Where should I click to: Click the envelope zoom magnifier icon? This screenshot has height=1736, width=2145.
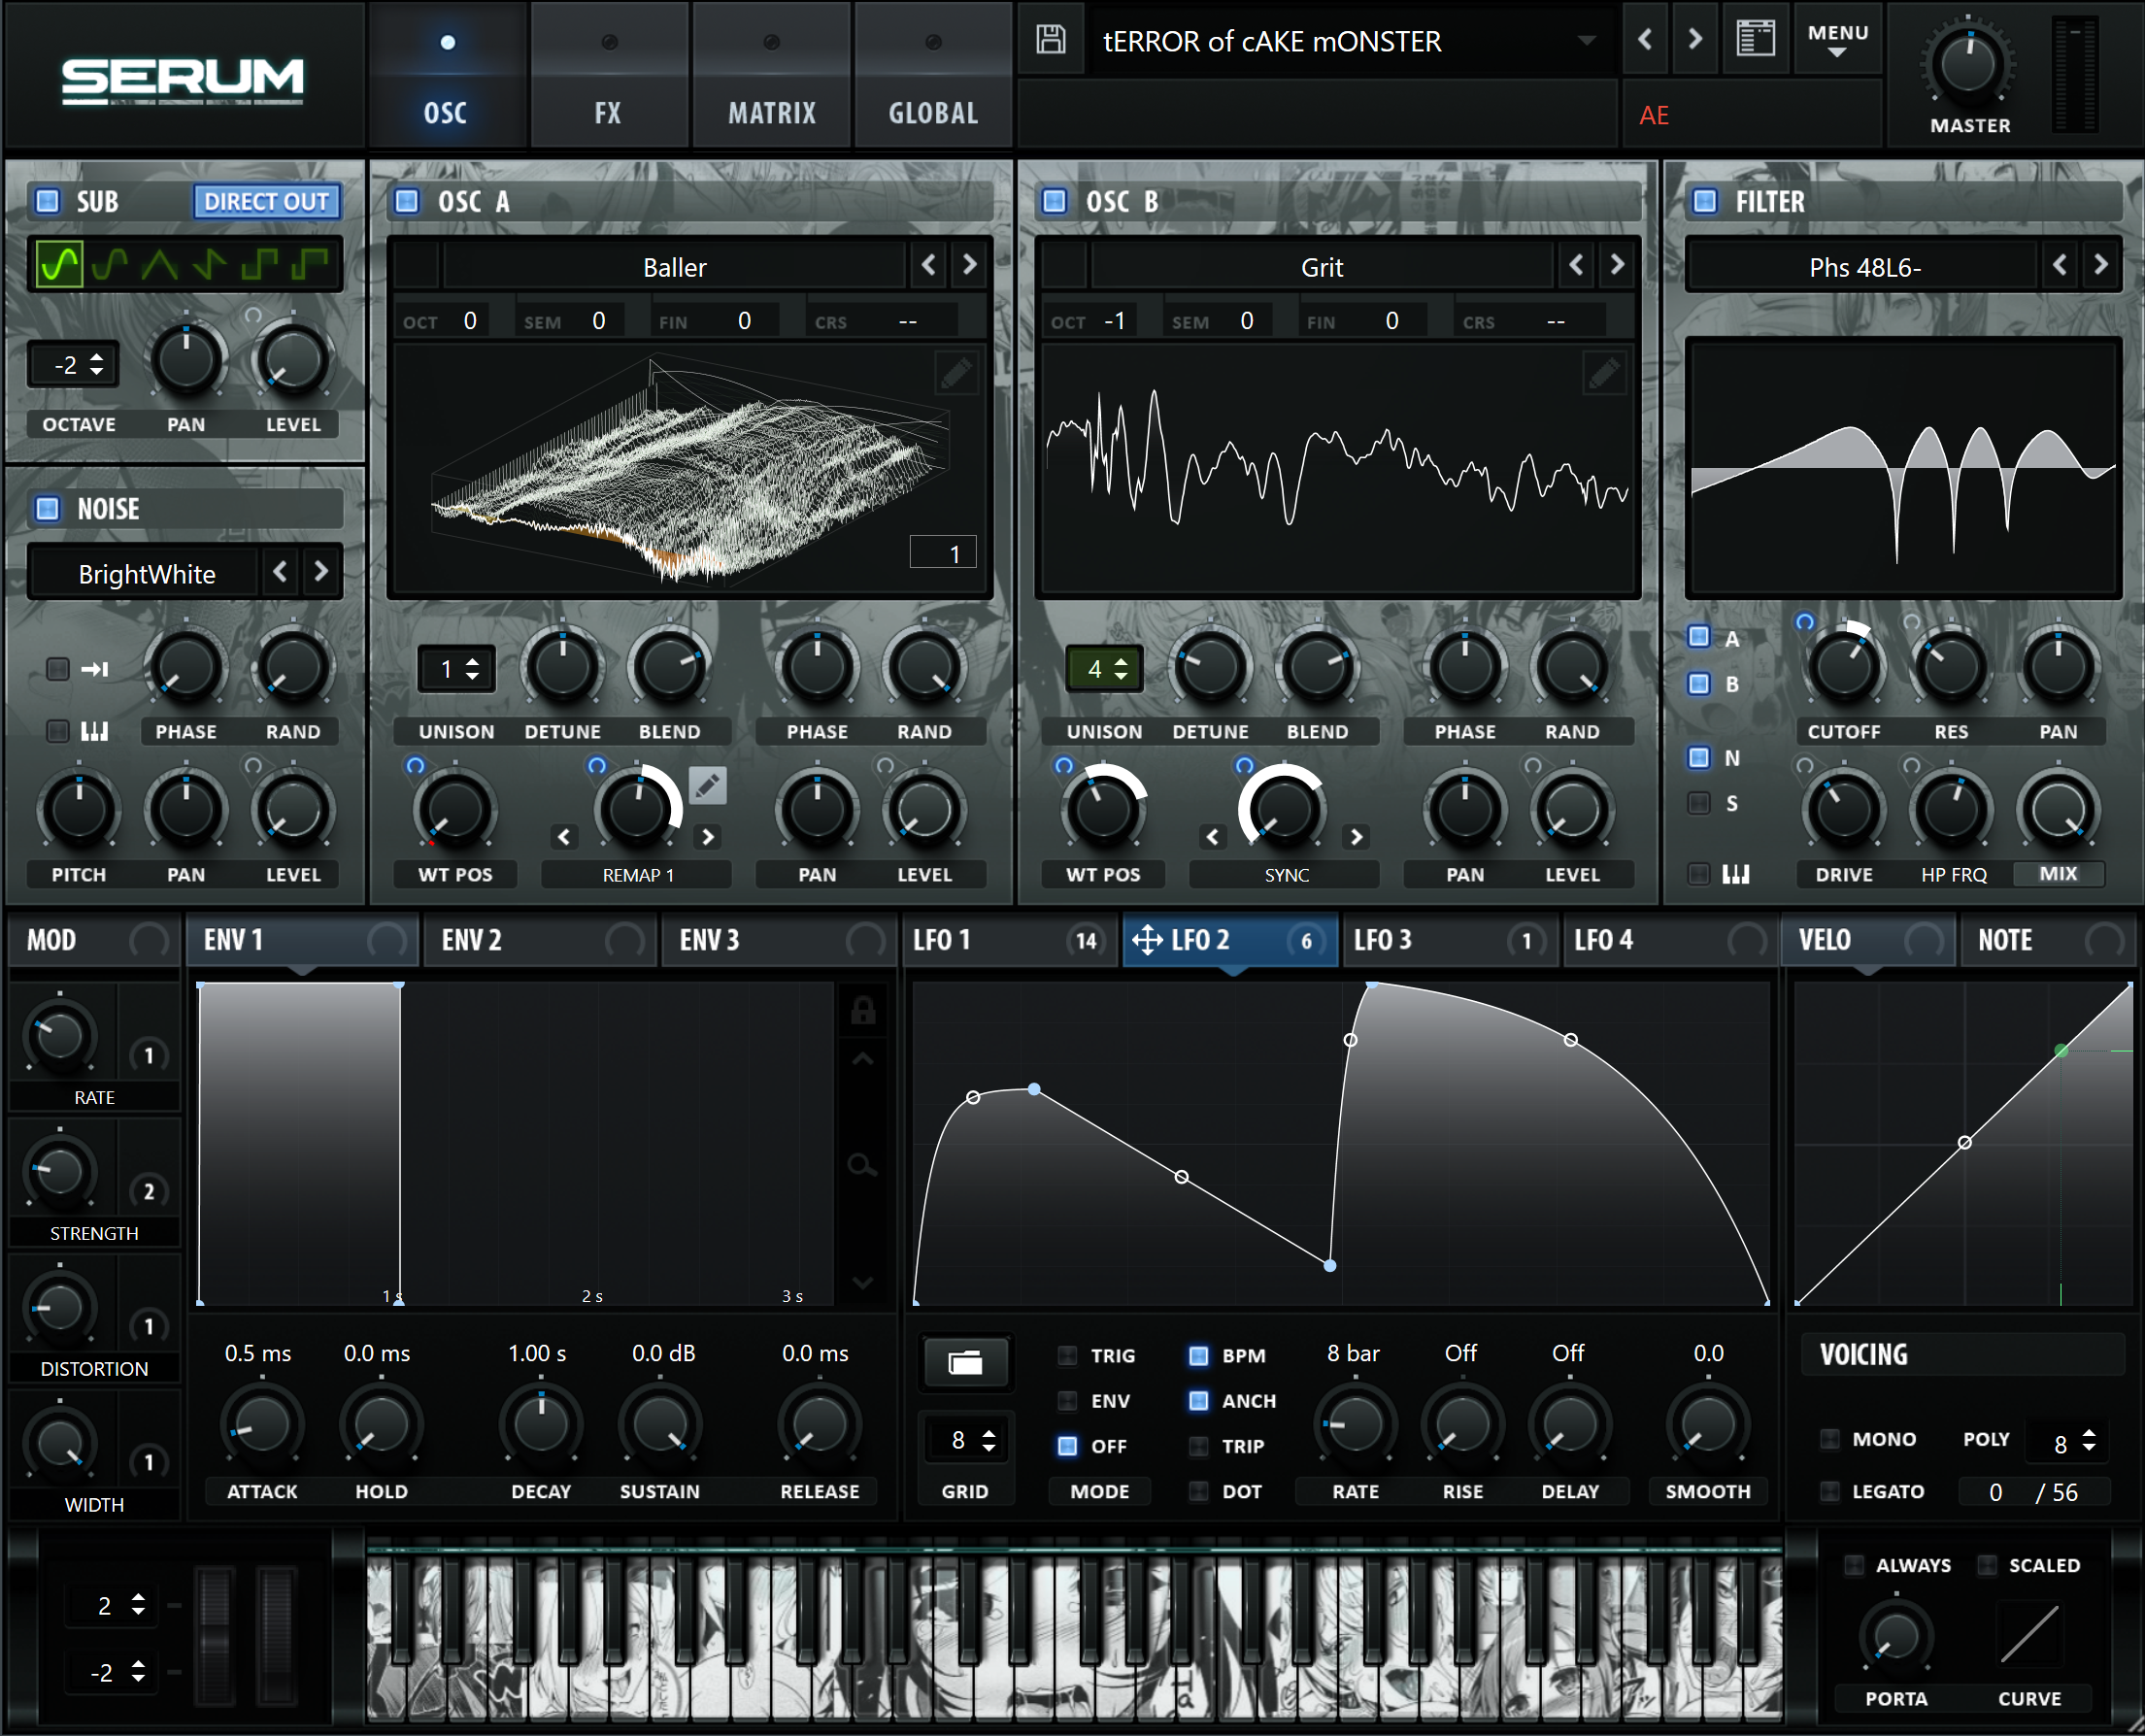tap(863, 1165)
